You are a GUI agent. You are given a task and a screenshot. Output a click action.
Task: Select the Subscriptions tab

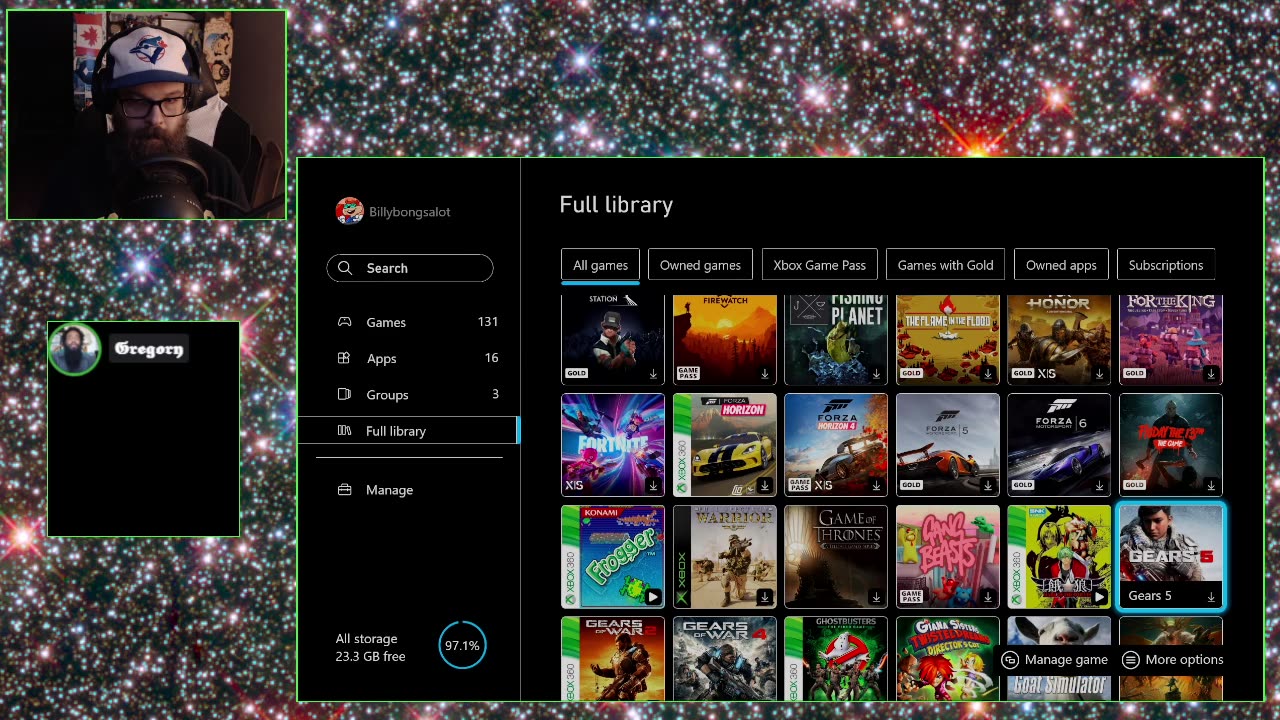1166,265
